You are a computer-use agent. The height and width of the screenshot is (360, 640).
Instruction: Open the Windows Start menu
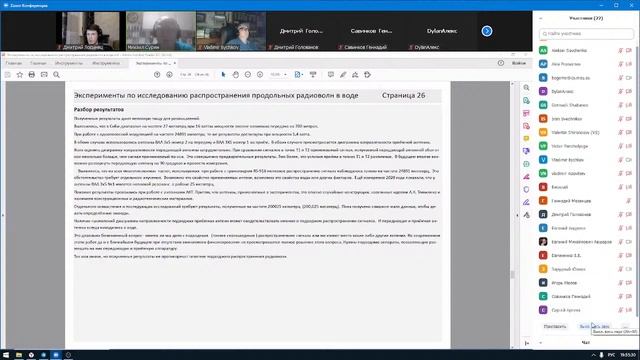(6, 355)
